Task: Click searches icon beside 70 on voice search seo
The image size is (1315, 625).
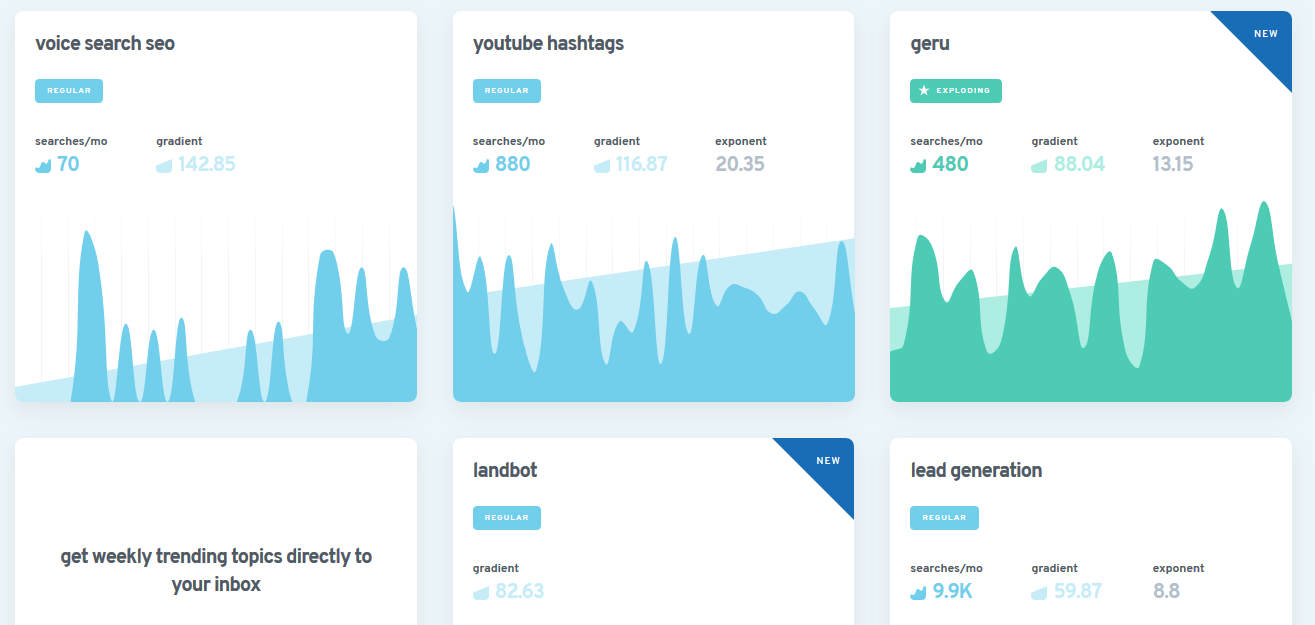Action: (x=43, y=165)
